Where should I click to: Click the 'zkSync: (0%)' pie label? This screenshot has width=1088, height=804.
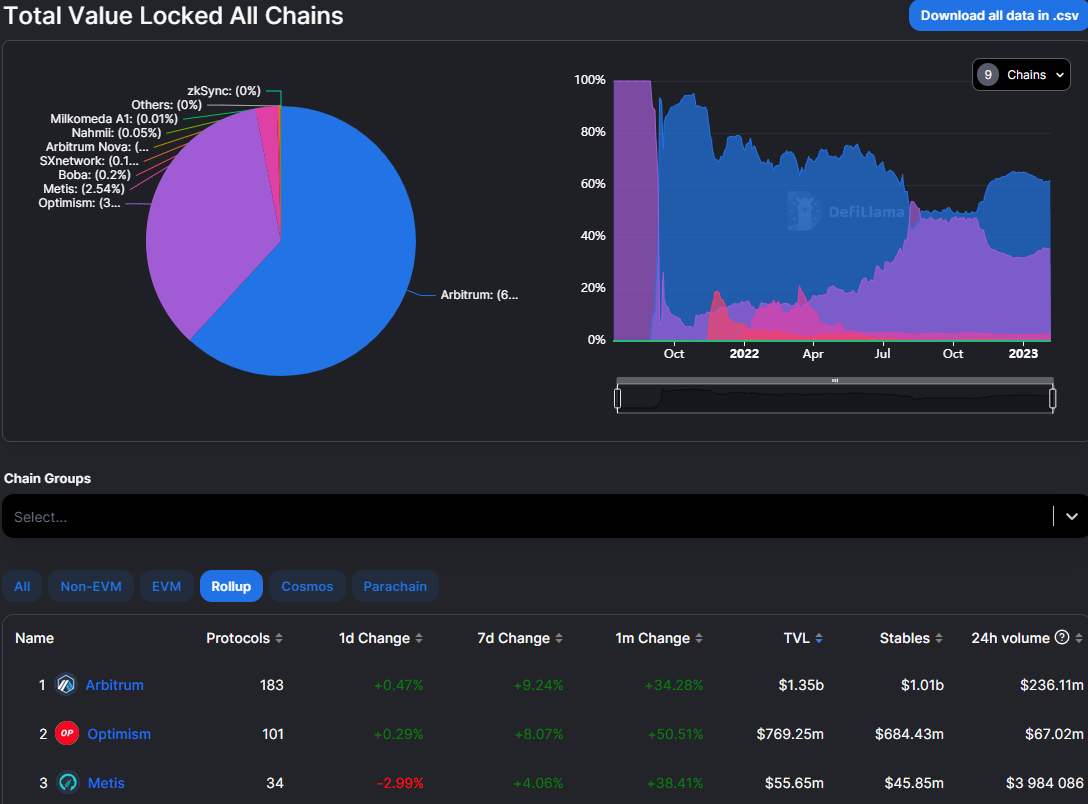coord(224,91)
